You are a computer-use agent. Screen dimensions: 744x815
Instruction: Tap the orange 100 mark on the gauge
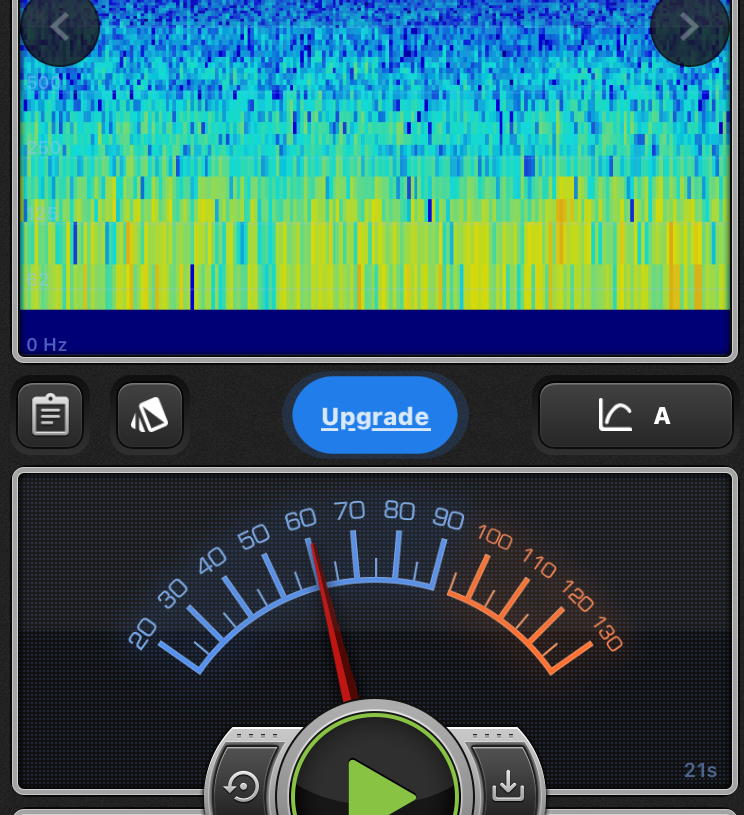tap(494, 537)
